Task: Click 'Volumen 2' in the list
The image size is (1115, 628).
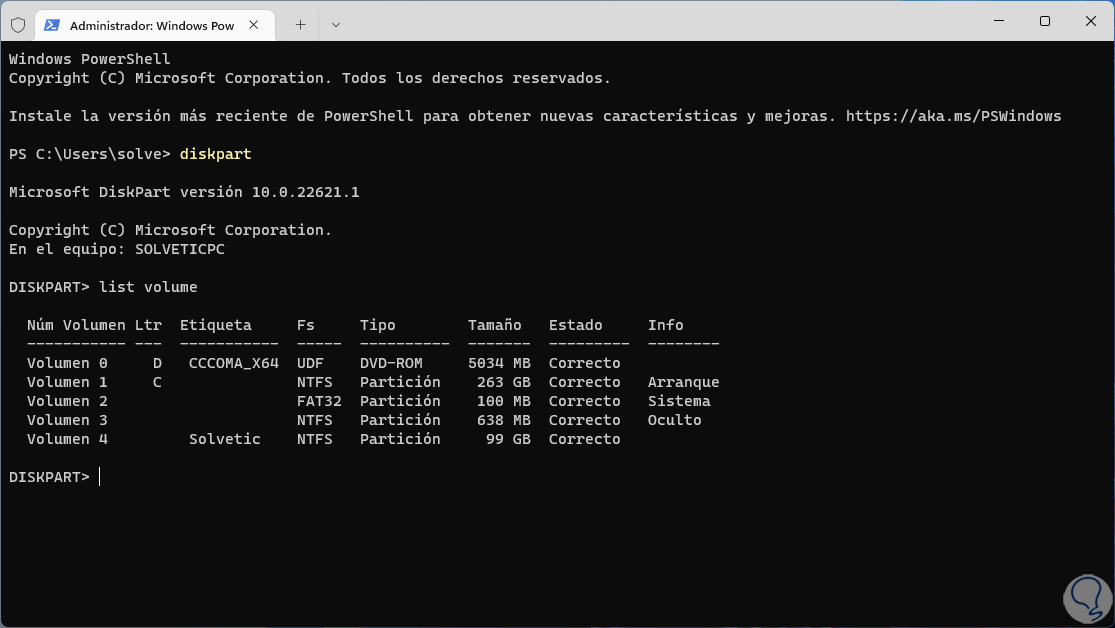Action: pos(68,401)
